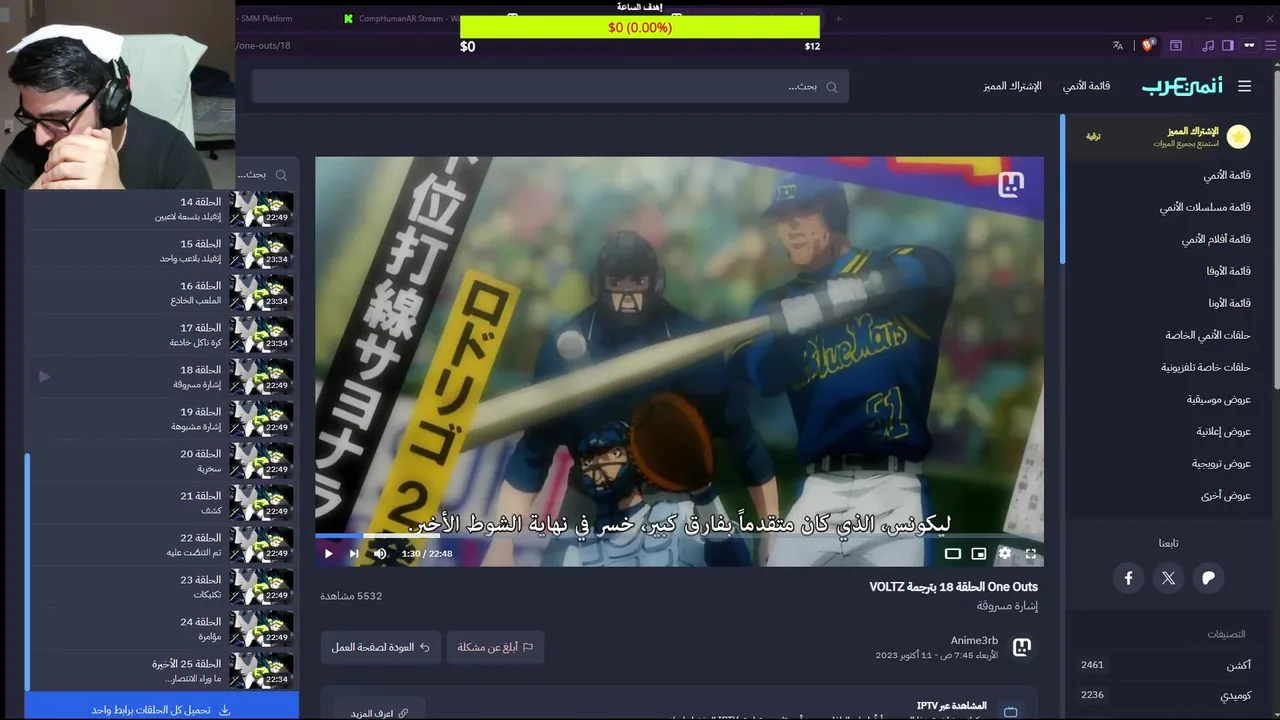This screenshot has width=1280, height=720.
Task: Open حلقات الأنمي الخاصة in the sidebar
Action: [x=1208, y=335]
